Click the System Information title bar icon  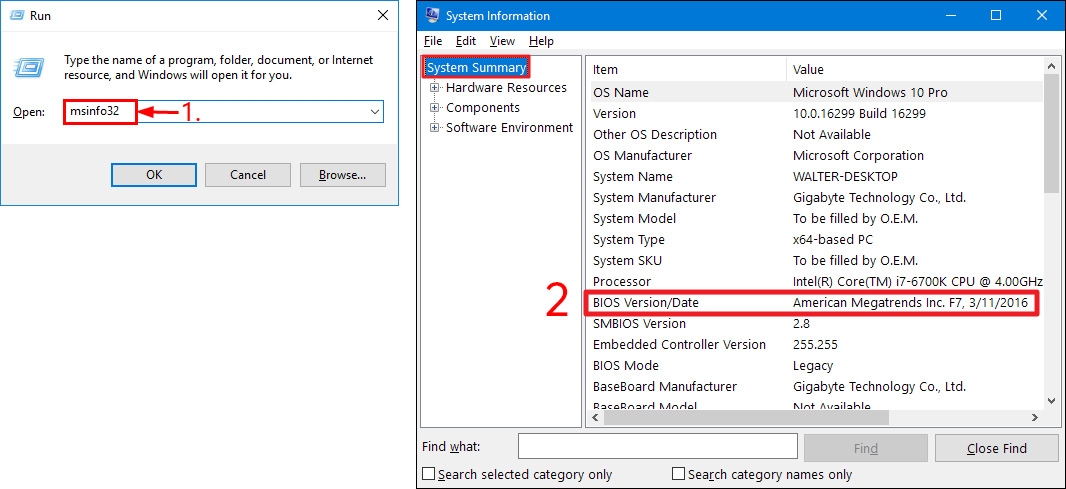(x=431, y=15)
